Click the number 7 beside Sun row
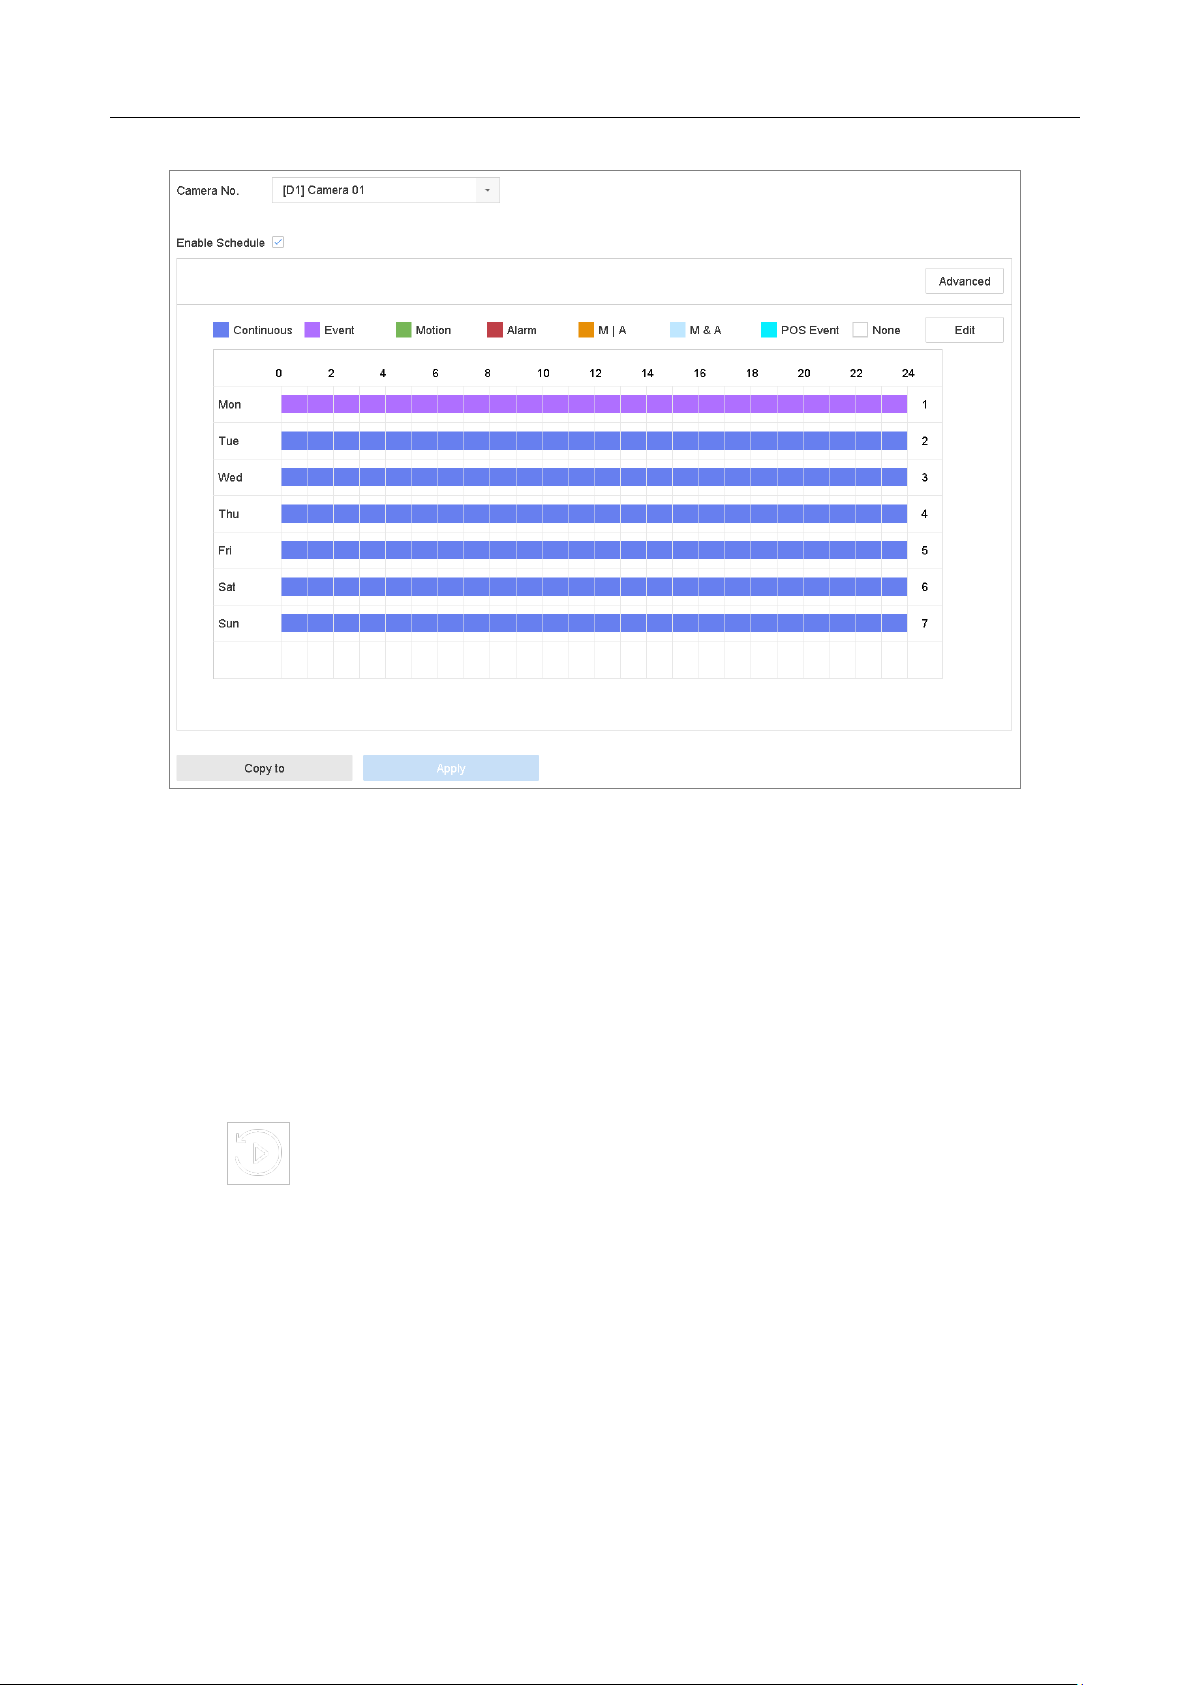 (925, 624)
